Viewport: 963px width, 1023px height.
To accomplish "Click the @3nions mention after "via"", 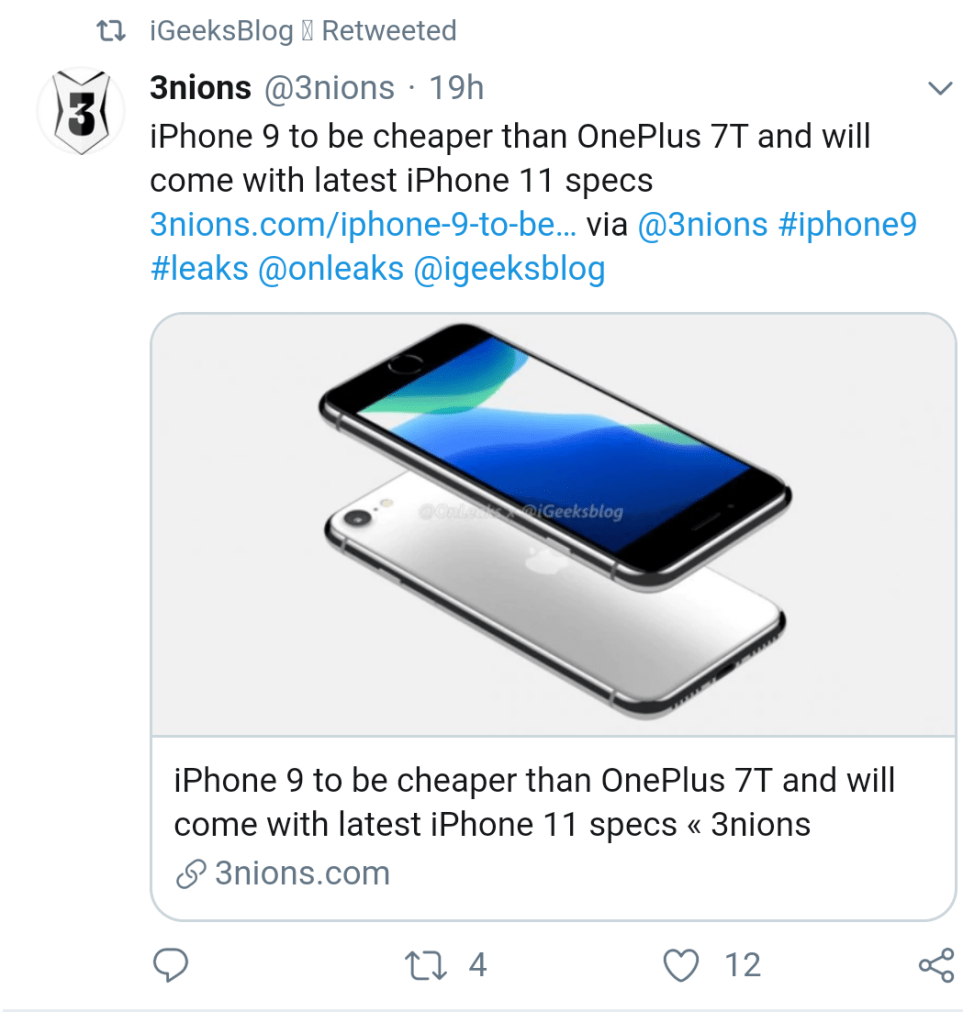I will pos(702,224).
